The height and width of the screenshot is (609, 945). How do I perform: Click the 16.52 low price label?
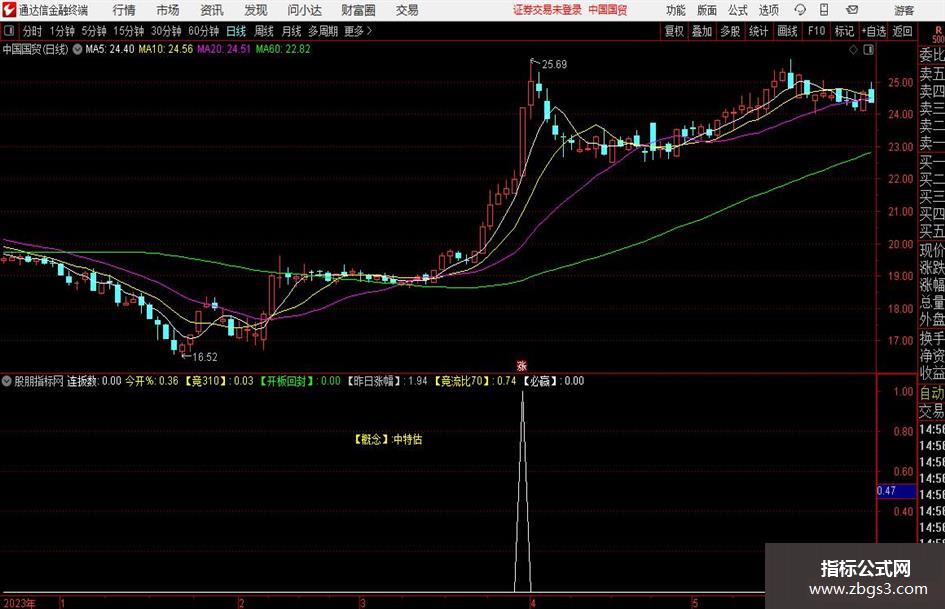click(x=205, y=357)
